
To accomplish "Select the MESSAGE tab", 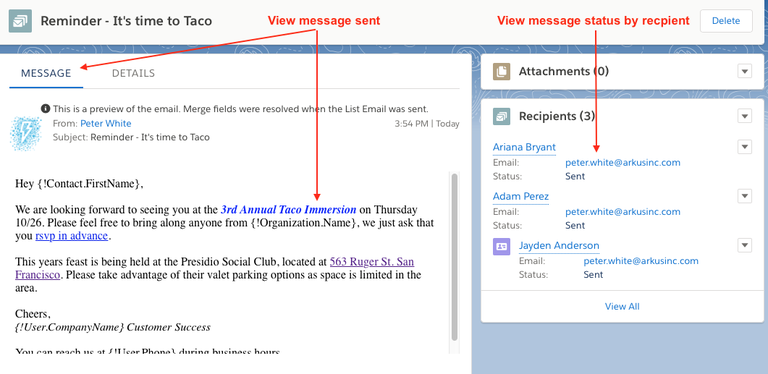I will [46, 73].
